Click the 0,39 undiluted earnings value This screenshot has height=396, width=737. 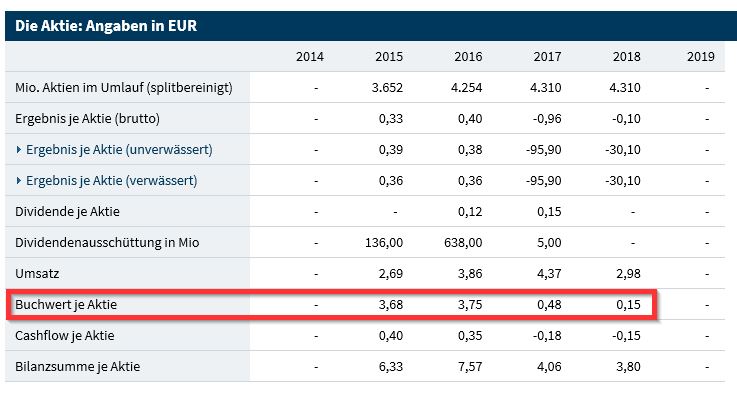click(x=391, y=149)
